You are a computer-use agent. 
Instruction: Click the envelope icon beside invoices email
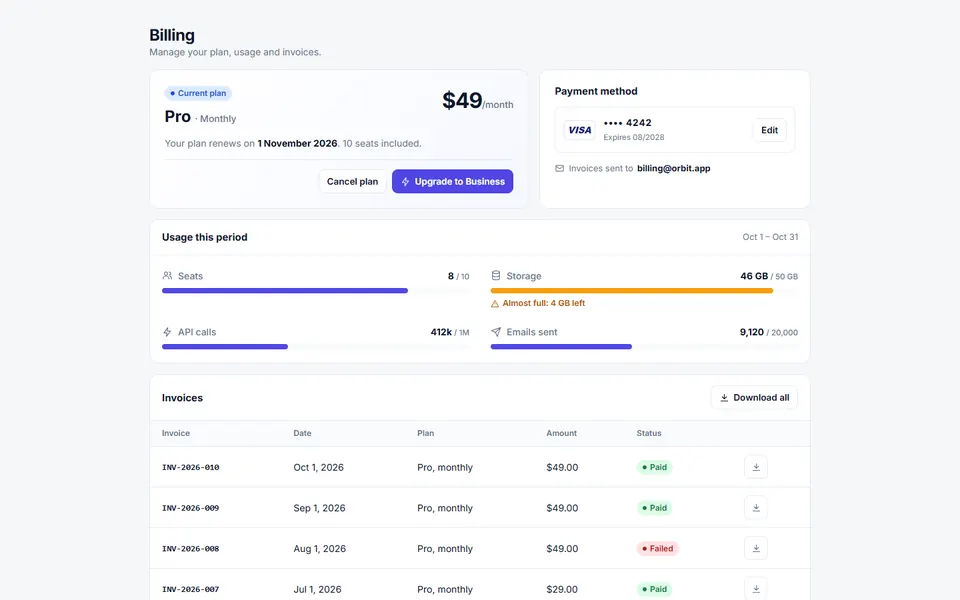(559, 168)
